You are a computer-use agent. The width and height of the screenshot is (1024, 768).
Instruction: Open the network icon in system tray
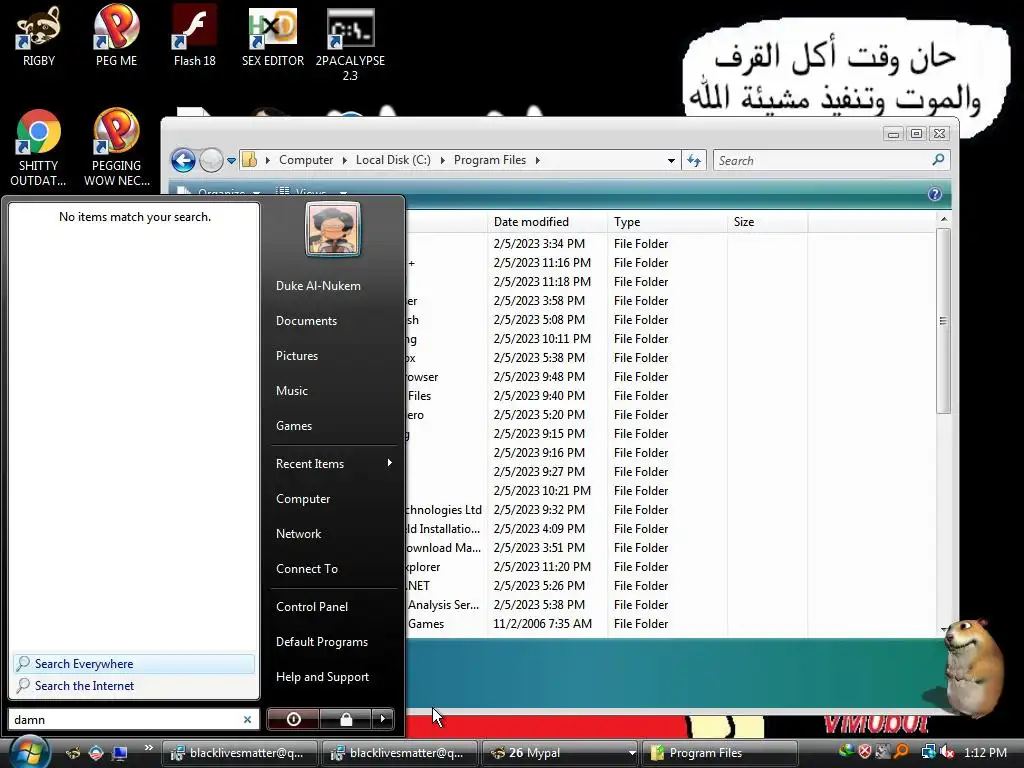[x=929, y=753]
